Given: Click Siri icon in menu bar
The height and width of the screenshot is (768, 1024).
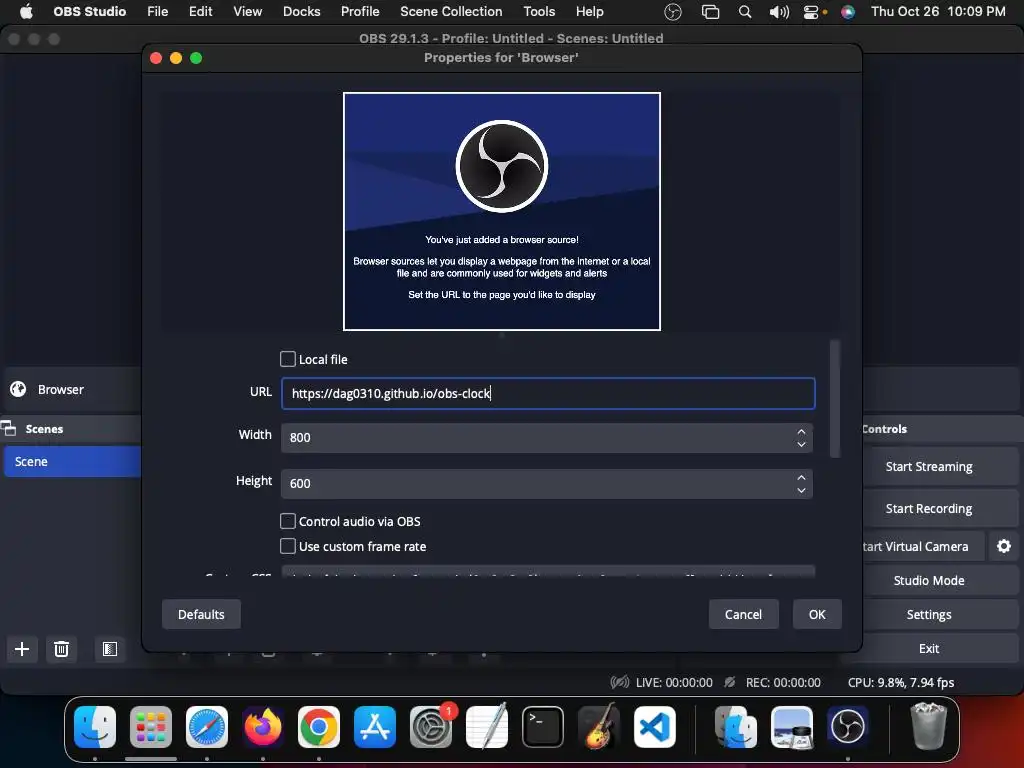Looking at the screenshot, I should click(x=848, y=11).
